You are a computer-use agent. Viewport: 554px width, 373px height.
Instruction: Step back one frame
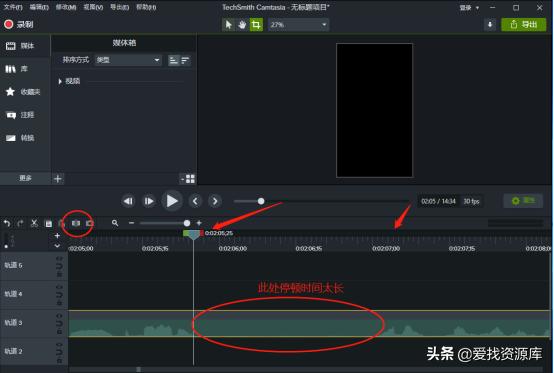tap(128, 201)
